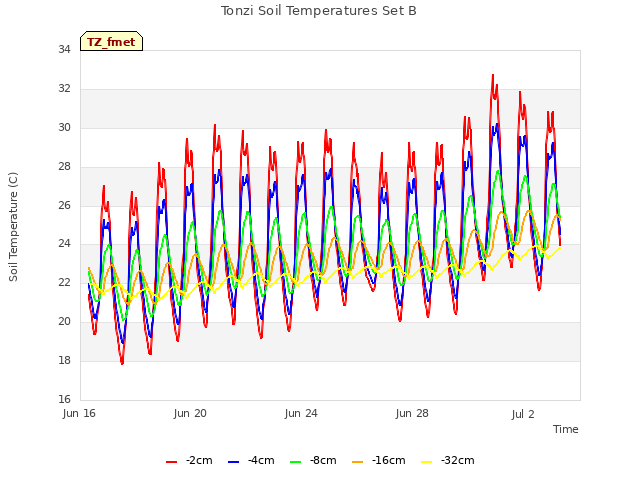640x480 pixels.
Task: Click the Jul 2 date tick label
Action: [x=523, y=414]
